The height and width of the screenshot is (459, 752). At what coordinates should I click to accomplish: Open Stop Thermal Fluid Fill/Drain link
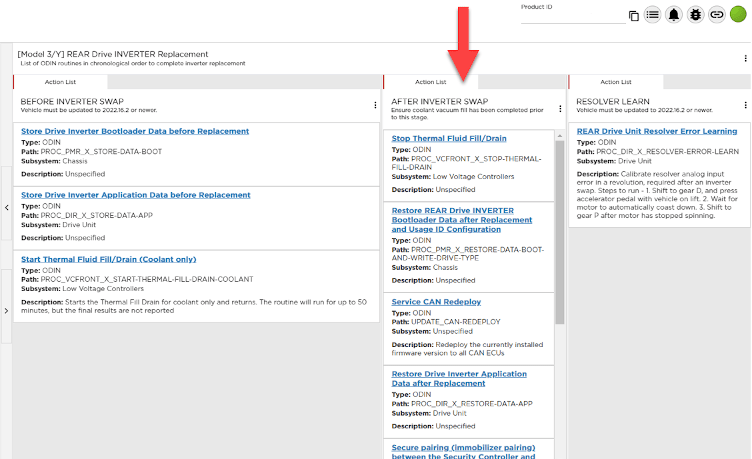click(x=450, y=139)
